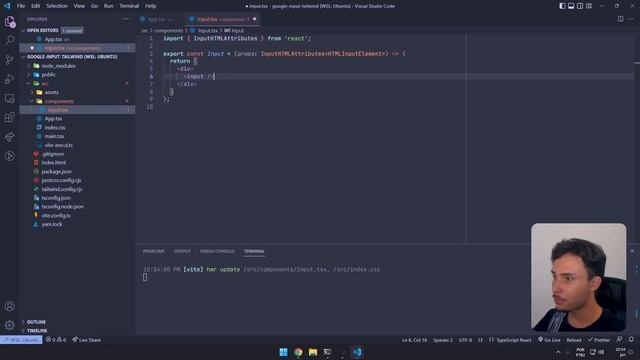Switch to the Output panel tab
This screenshot has height=360, width=640.
tap(182, 251)
